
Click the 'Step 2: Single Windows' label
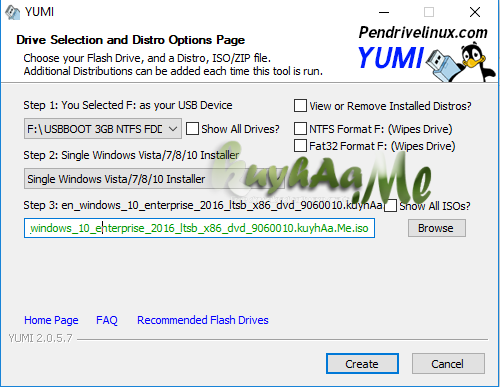pos(131,155)
